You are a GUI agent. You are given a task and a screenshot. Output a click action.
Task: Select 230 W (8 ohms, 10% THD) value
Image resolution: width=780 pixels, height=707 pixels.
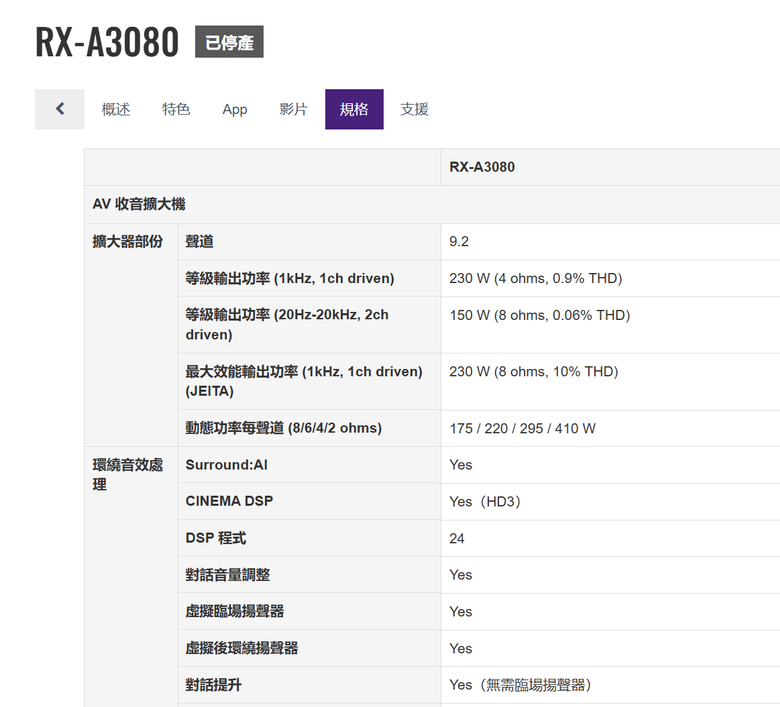coord(534,372)
